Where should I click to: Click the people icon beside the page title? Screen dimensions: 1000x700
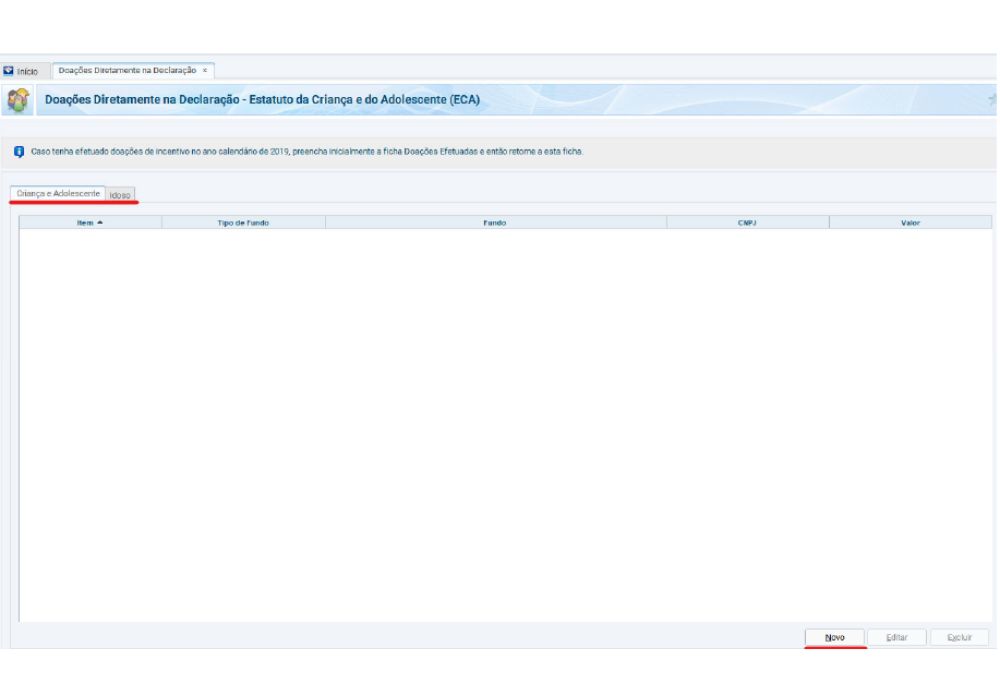18,101
